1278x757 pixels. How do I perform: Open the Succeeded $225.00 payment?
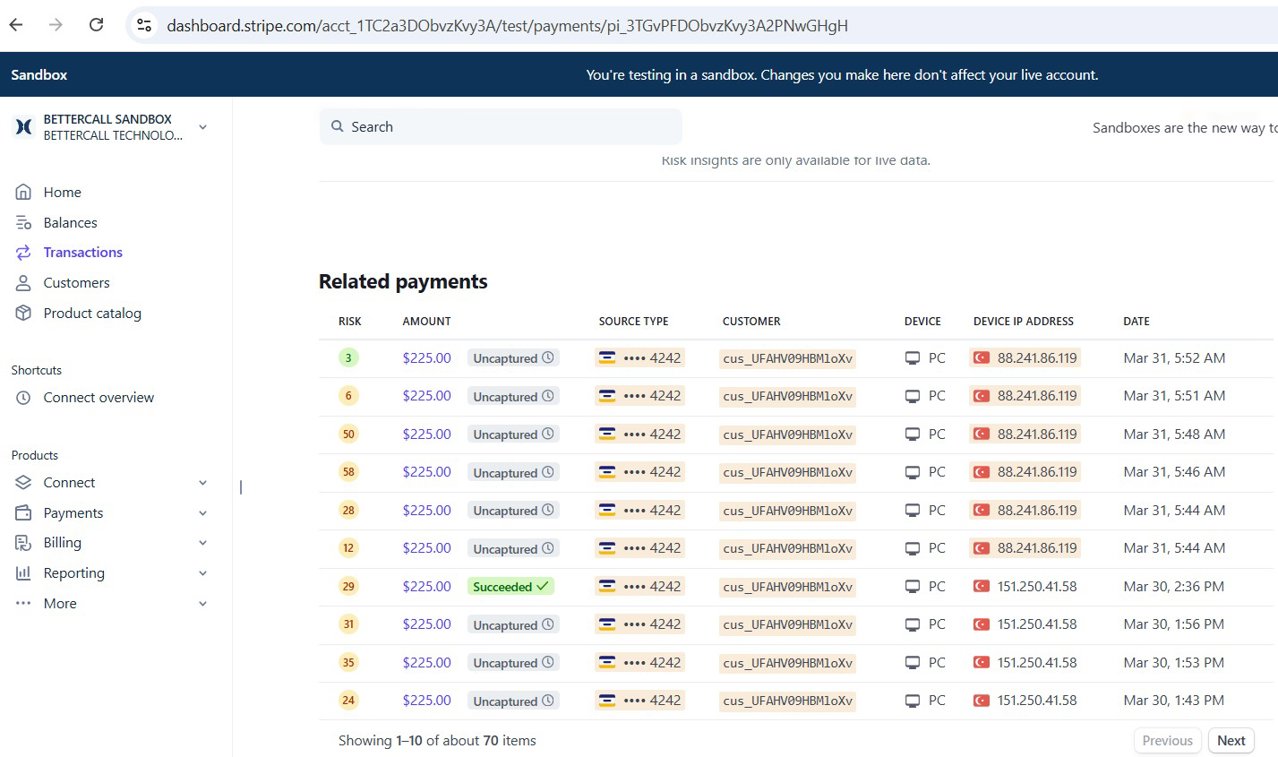coord(426,587)
